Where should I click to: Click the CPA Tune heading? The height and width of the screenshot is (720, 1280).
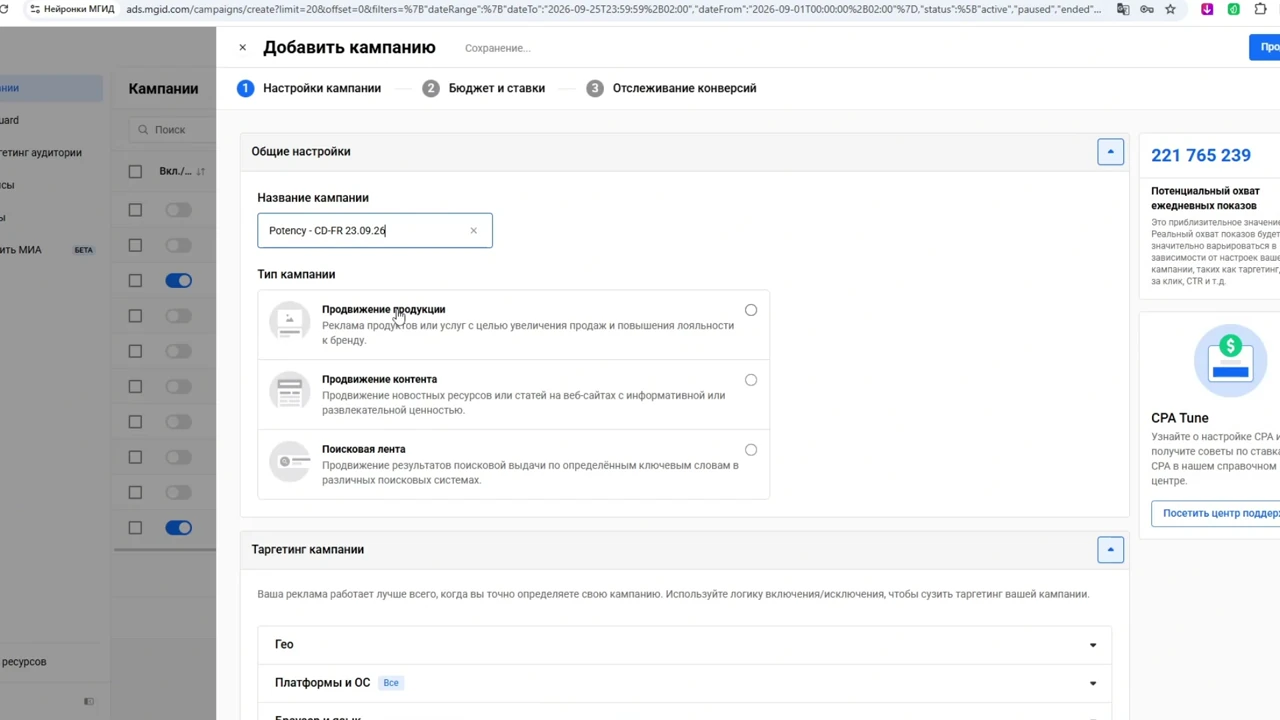[1180, 418]
